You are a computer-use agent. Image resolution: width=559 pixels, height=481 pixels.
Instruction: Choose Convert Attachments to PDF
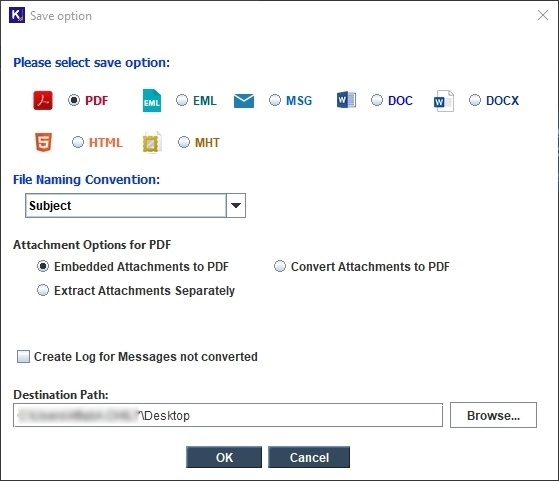[x=280, y=266]
